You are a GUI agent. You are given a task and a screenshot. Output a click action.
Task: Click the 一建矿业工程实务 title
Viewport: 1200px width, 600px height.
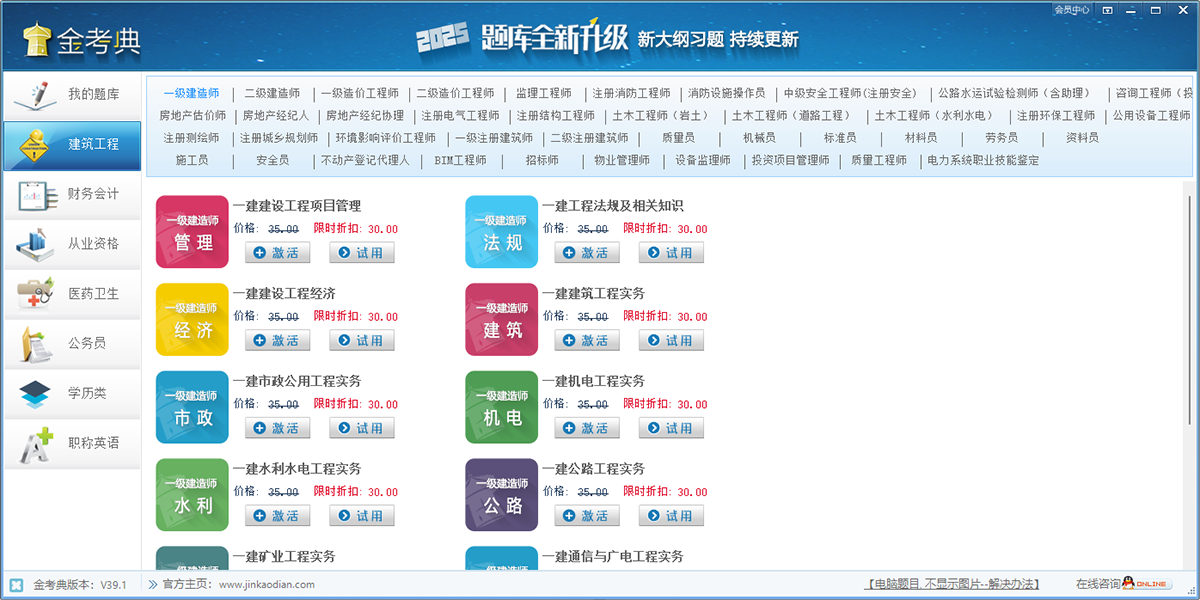click(x=284, y=556)
